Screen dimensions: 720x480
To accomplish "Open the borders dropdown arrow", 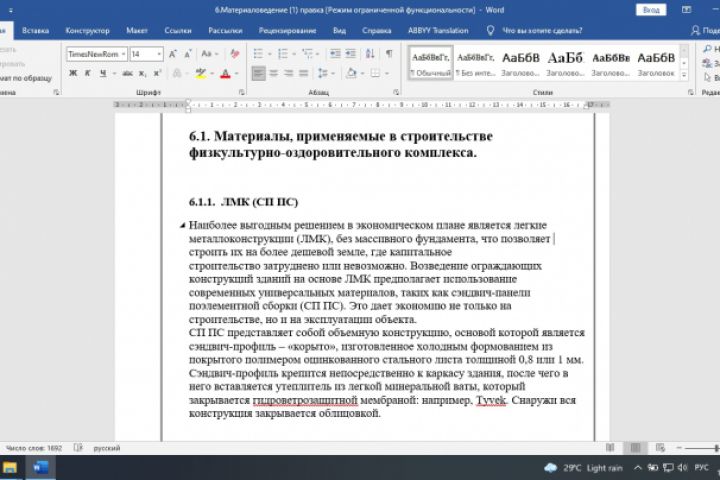I will click(x=387, y=73).
